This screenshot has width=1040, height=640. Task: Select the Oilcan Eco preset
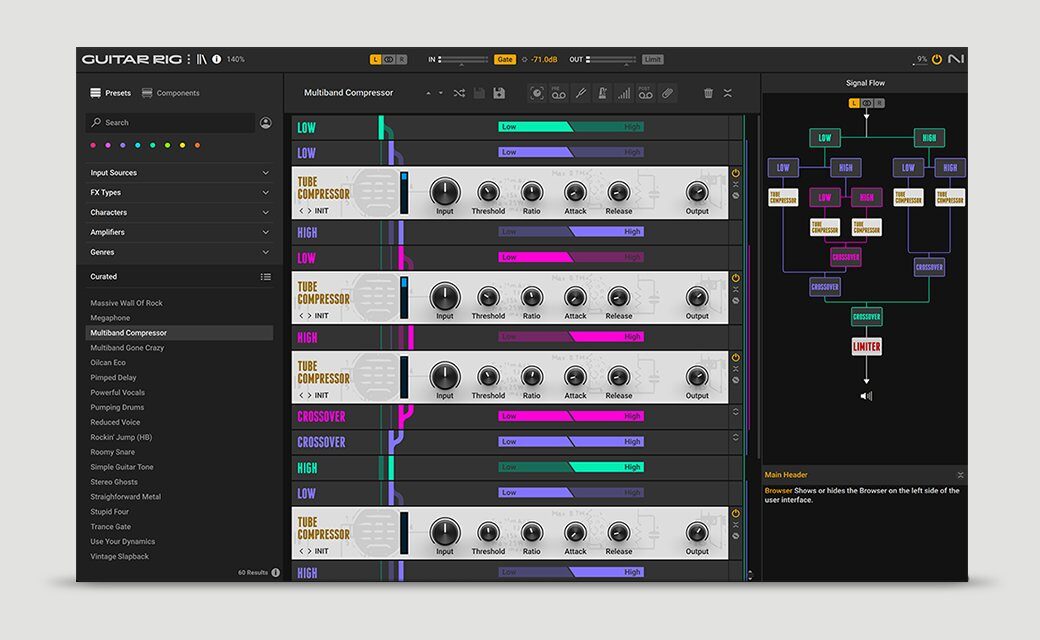tap(107, 363)
